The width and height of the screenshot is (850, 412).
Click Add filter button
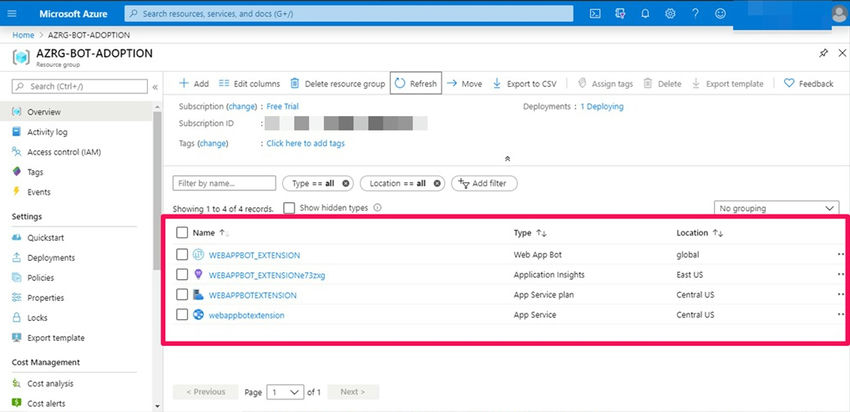484,184
